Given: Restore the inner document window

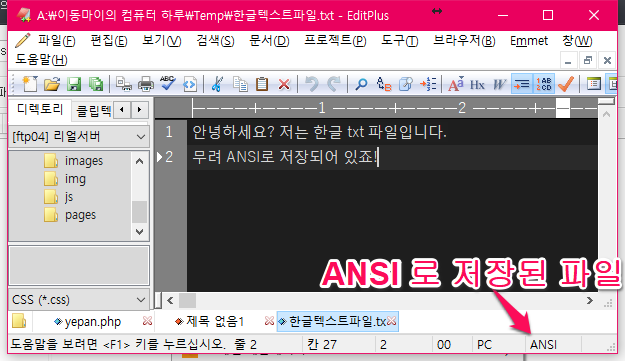Looking at the screenshot, I should point(588,61).
